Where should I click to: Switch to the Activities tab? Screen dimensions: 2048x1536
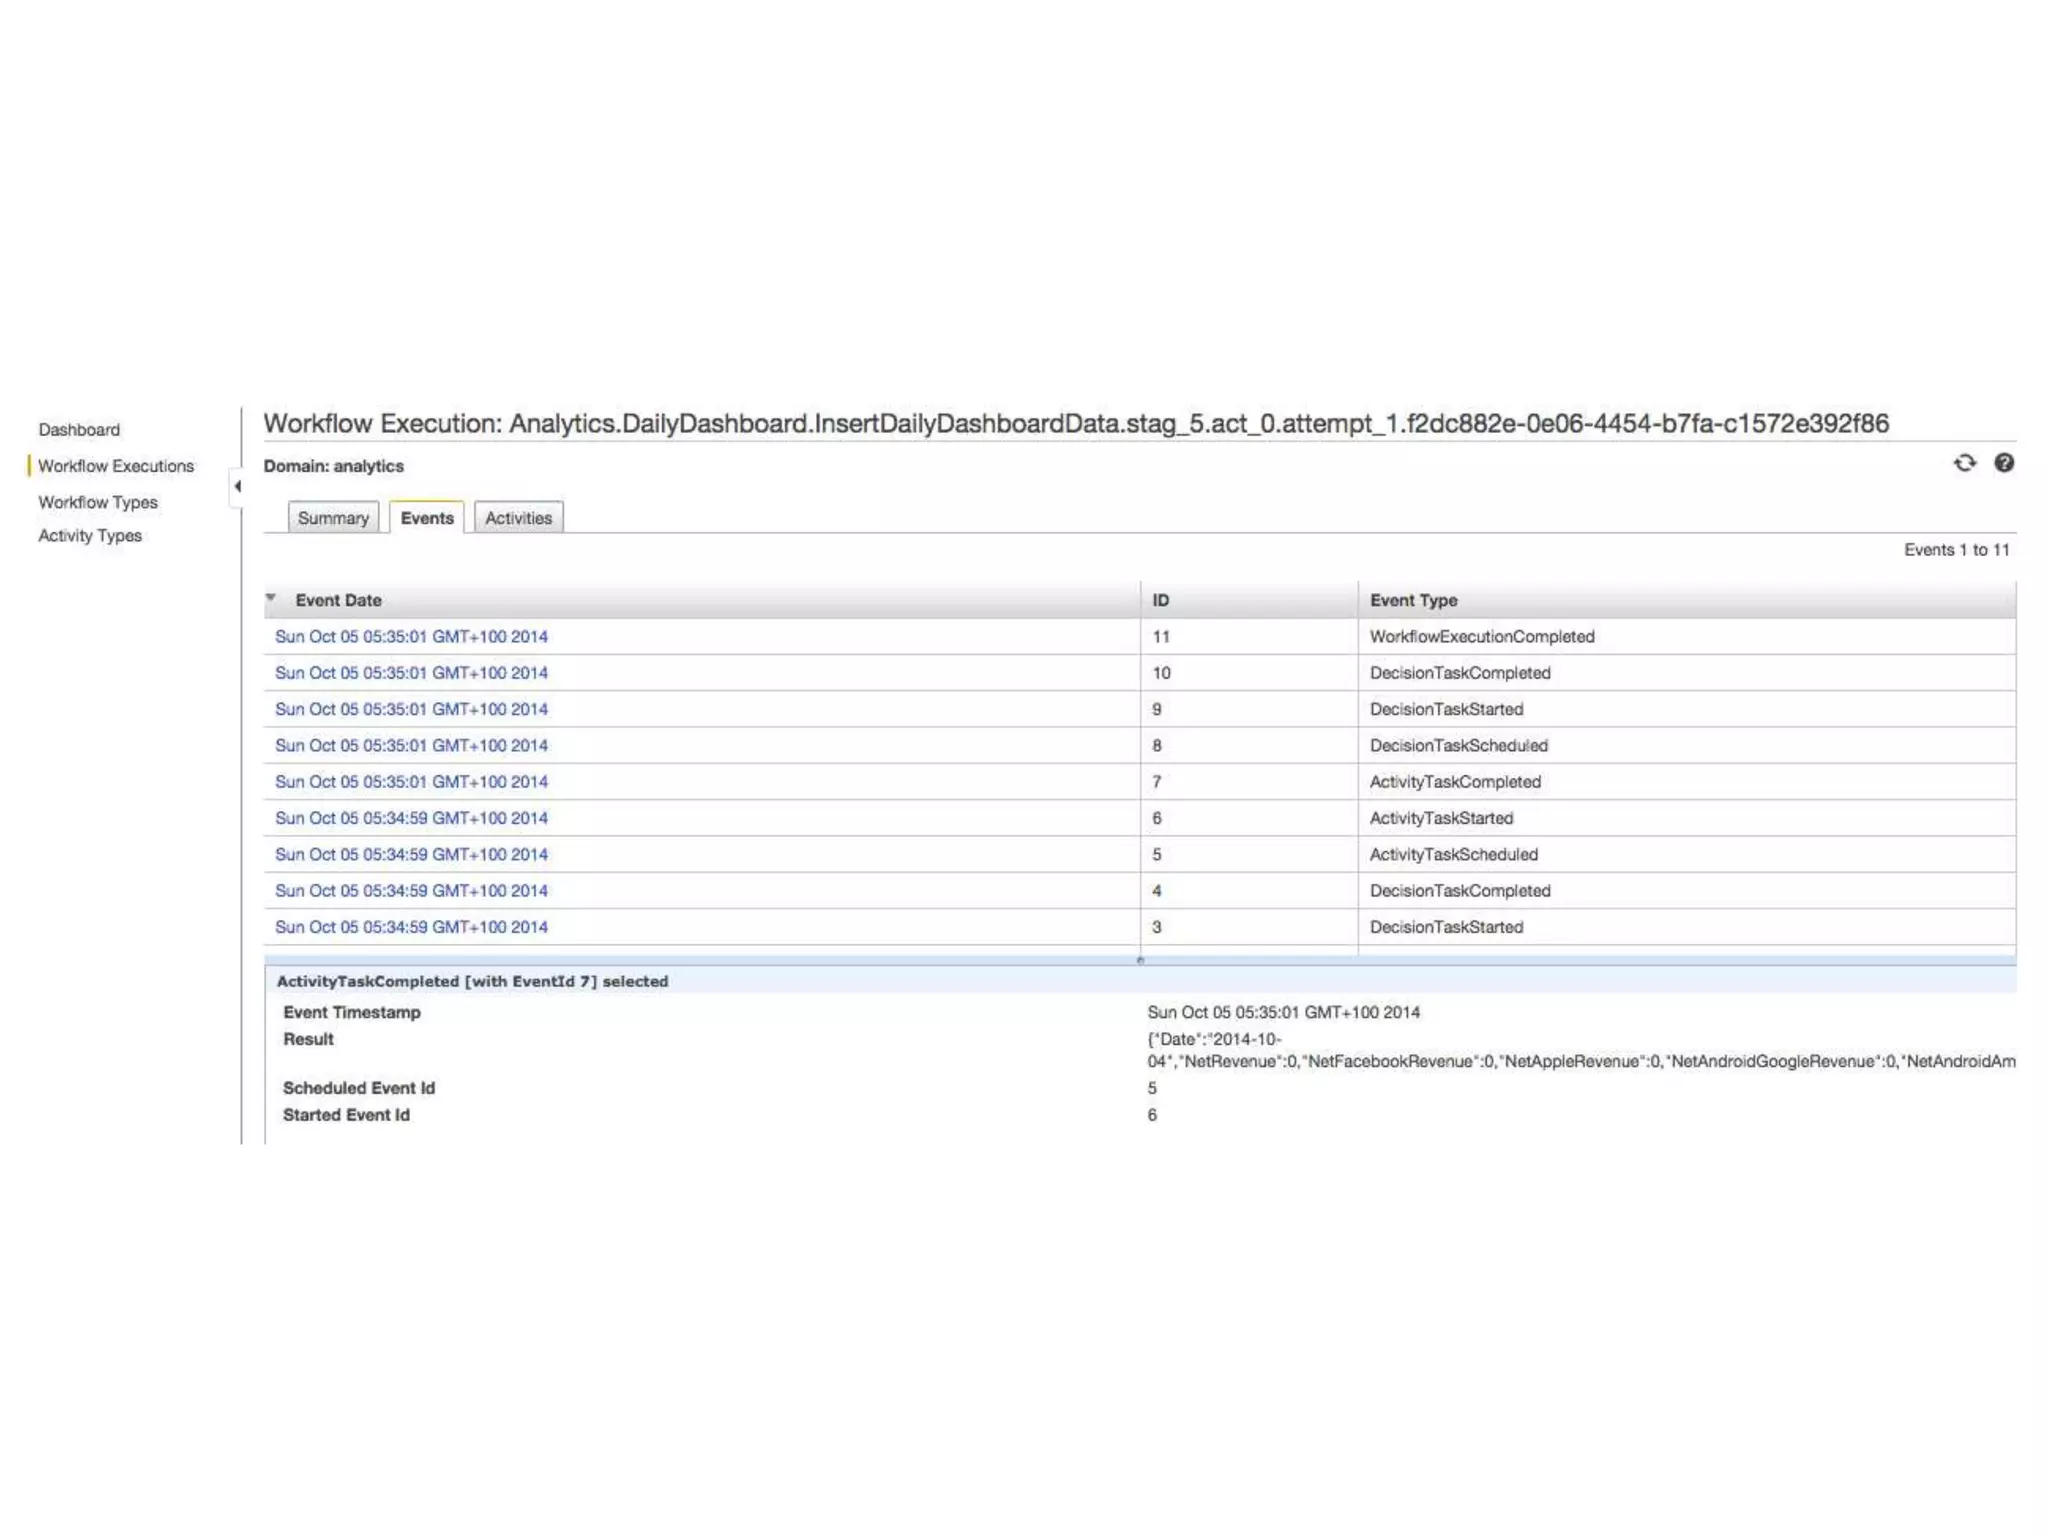pos(518,518)
